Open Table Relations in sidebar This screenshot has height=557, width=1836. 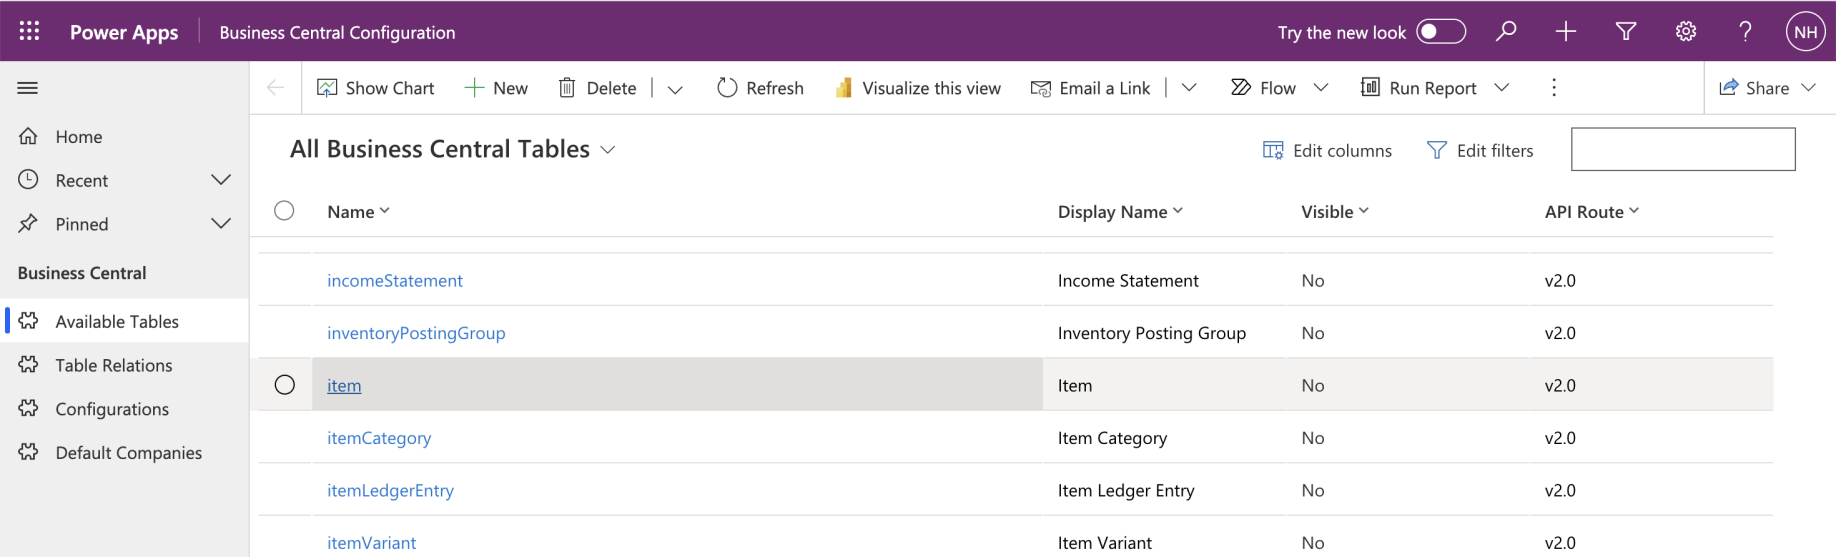coord(114,365)
